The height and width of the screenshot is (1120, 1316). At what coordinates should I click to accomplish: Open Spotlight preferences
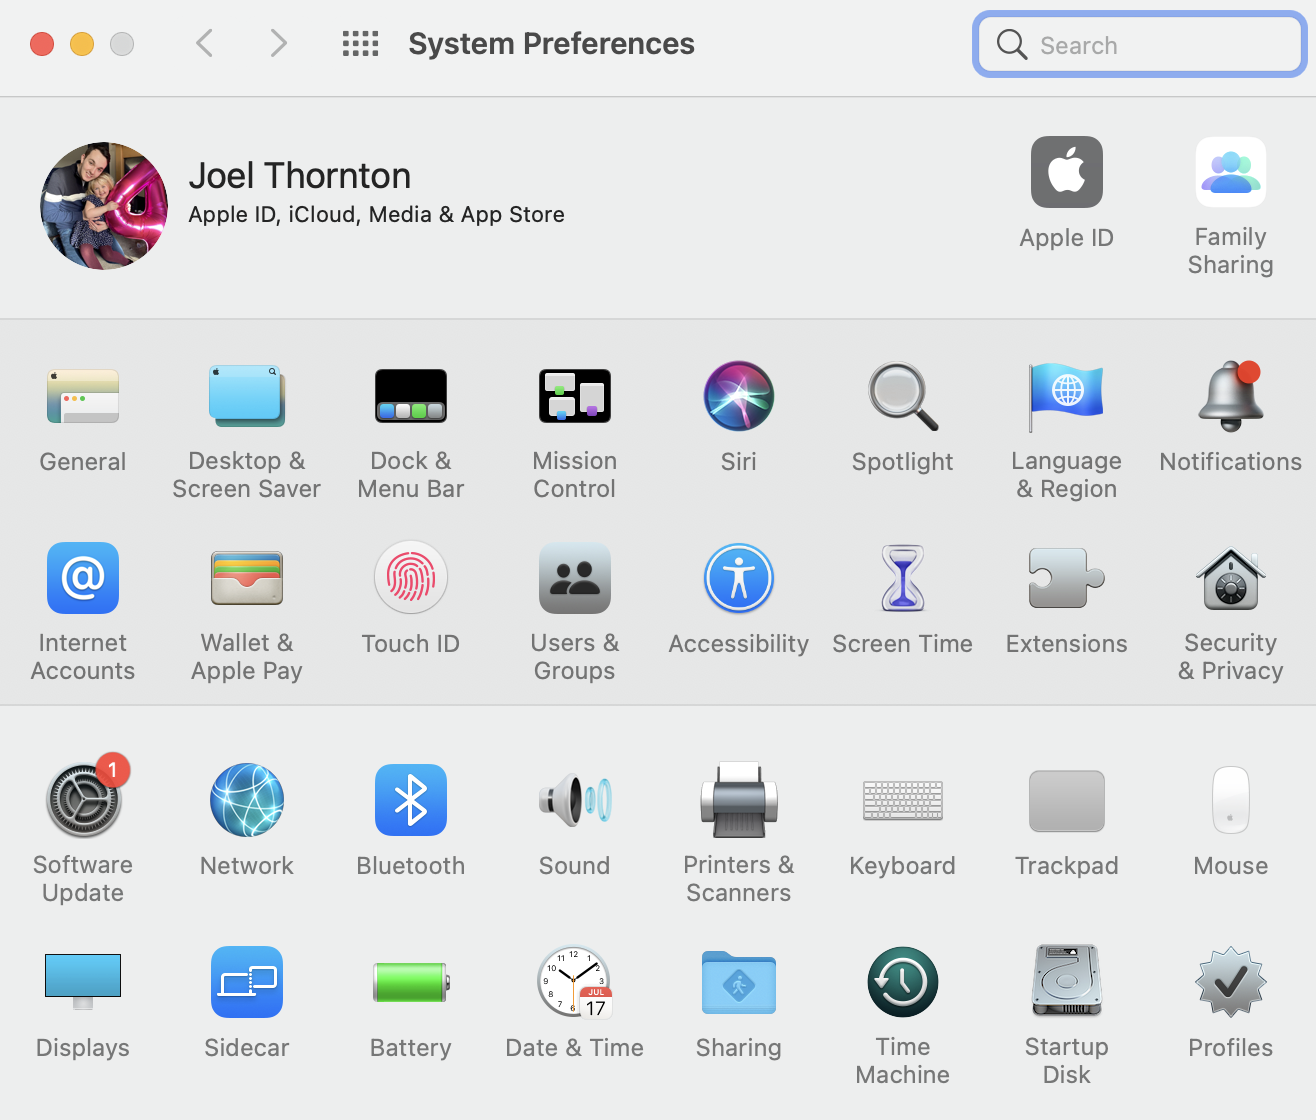[x=903, y=396]
